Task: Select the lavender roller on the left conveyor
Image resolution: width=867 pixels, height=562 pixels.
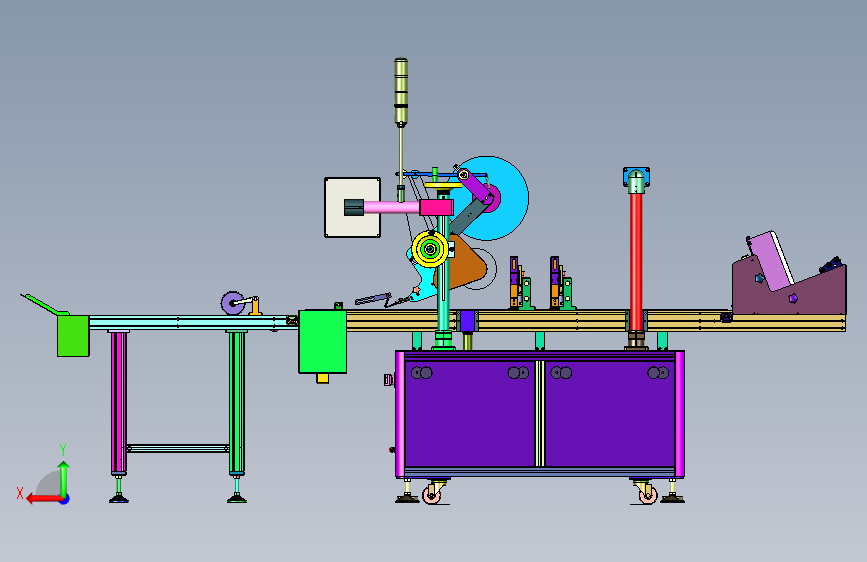Action: [232, 303]
